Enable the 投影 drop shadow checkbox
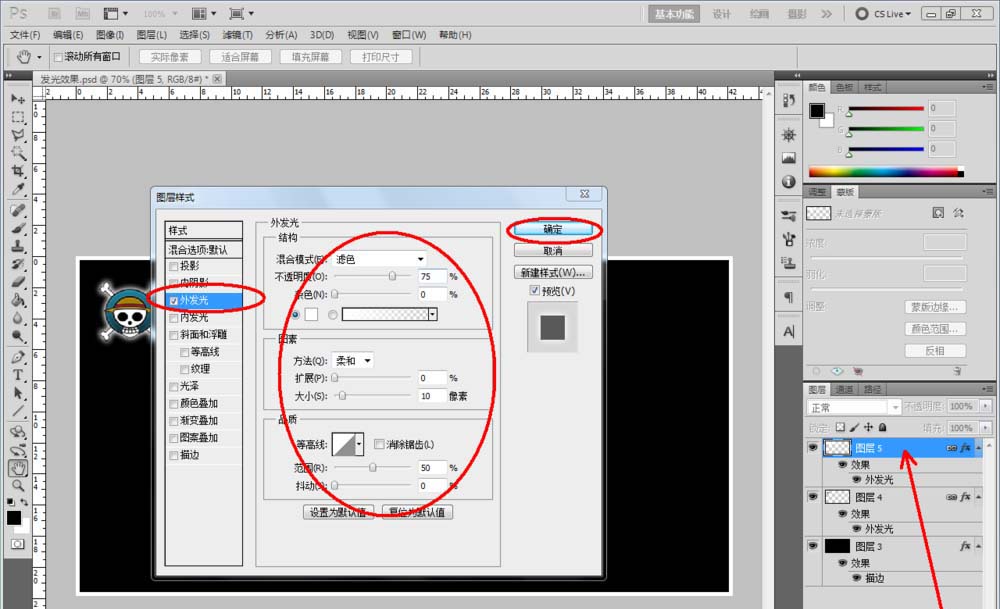This screenshot has height=609, width=1000. point(173,267)
